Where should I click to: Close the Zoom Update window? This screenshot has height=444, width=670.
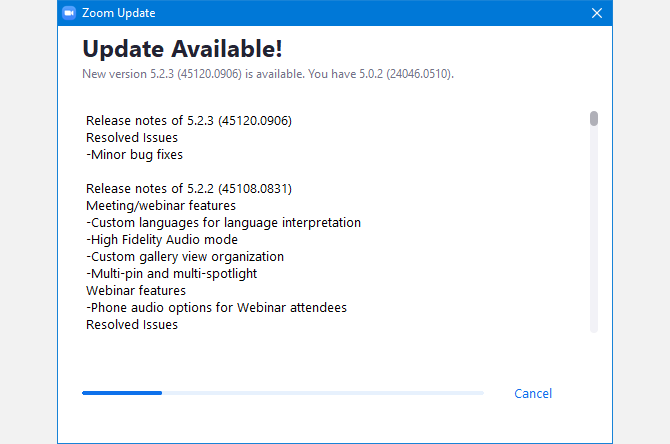tap(597, 13)
